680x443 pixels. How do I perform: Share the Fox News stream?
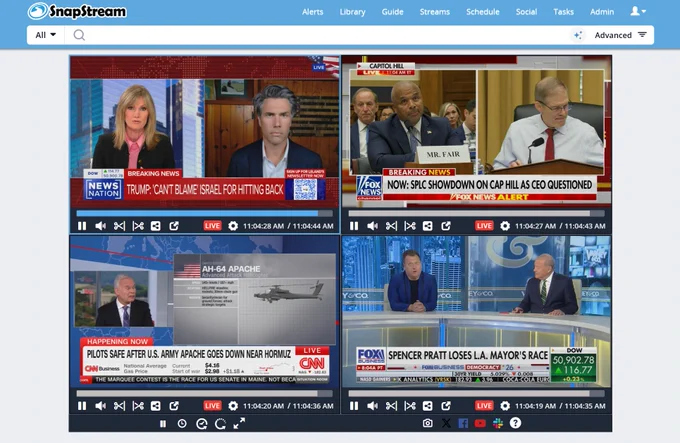pyautogui.click(x=428, y=226)
